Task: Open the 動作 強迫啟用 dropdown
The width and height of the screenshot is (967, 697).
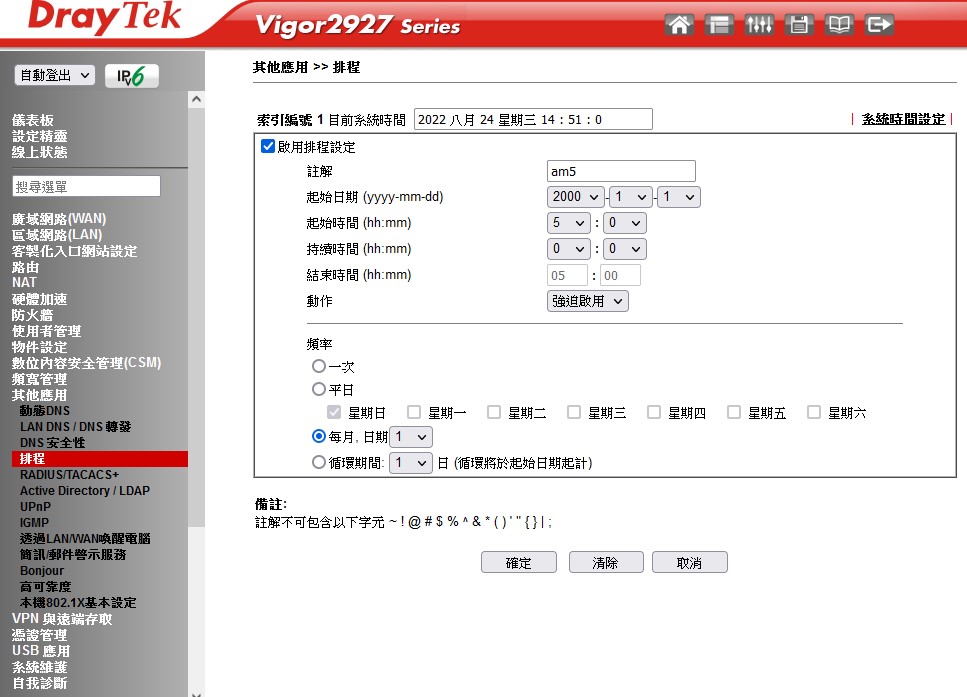Action: 588,301
